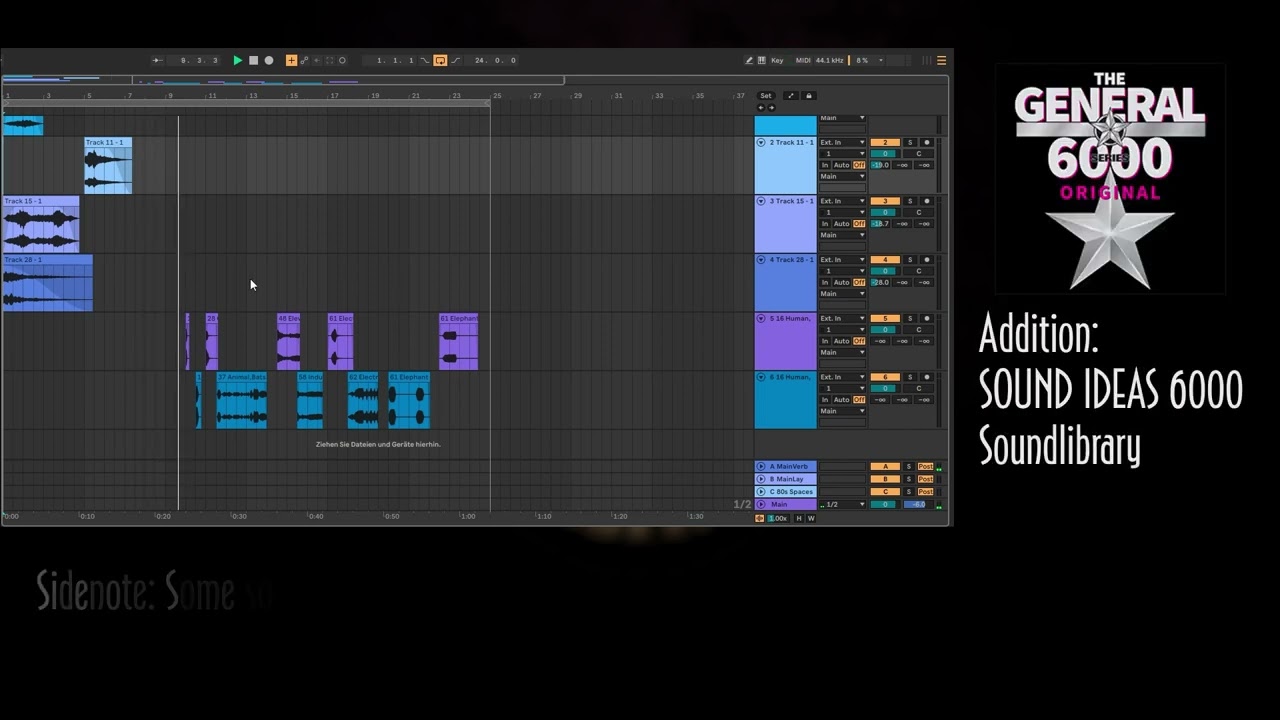Open the MIDI map mode

[x=803, y=60]
